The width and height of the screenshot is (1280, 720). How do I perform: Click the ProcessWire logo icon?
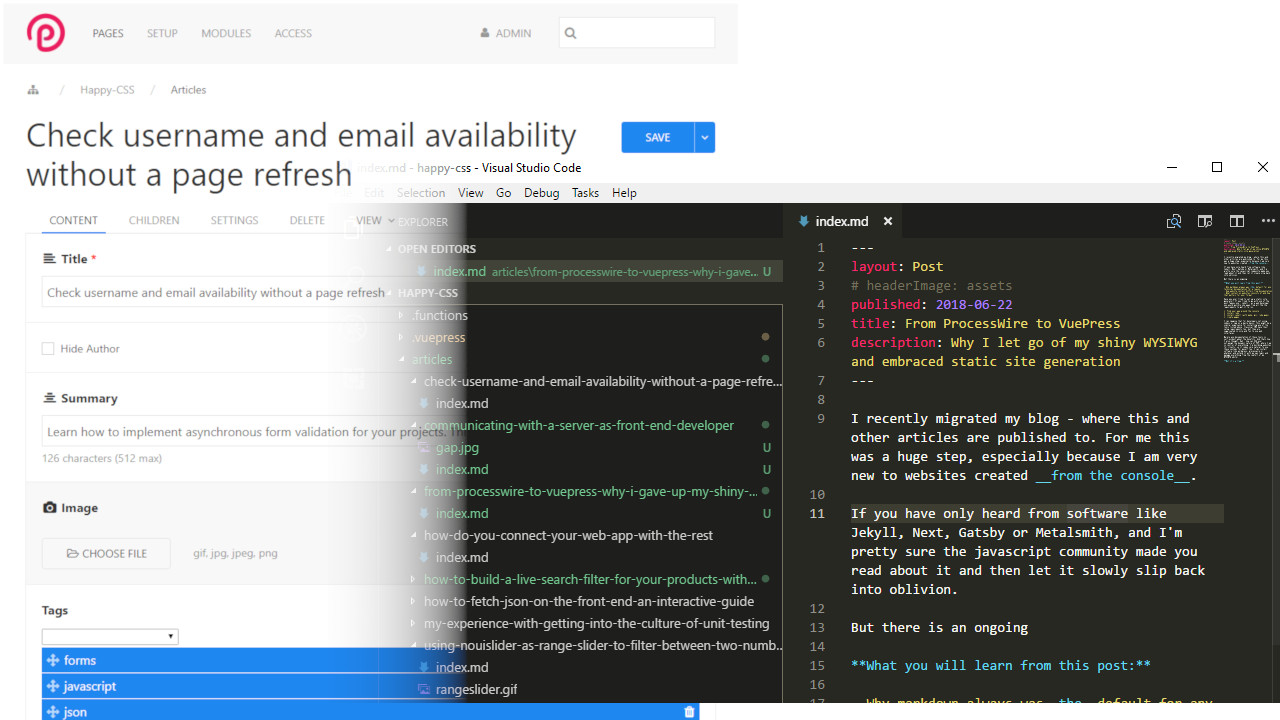[46, 33]
